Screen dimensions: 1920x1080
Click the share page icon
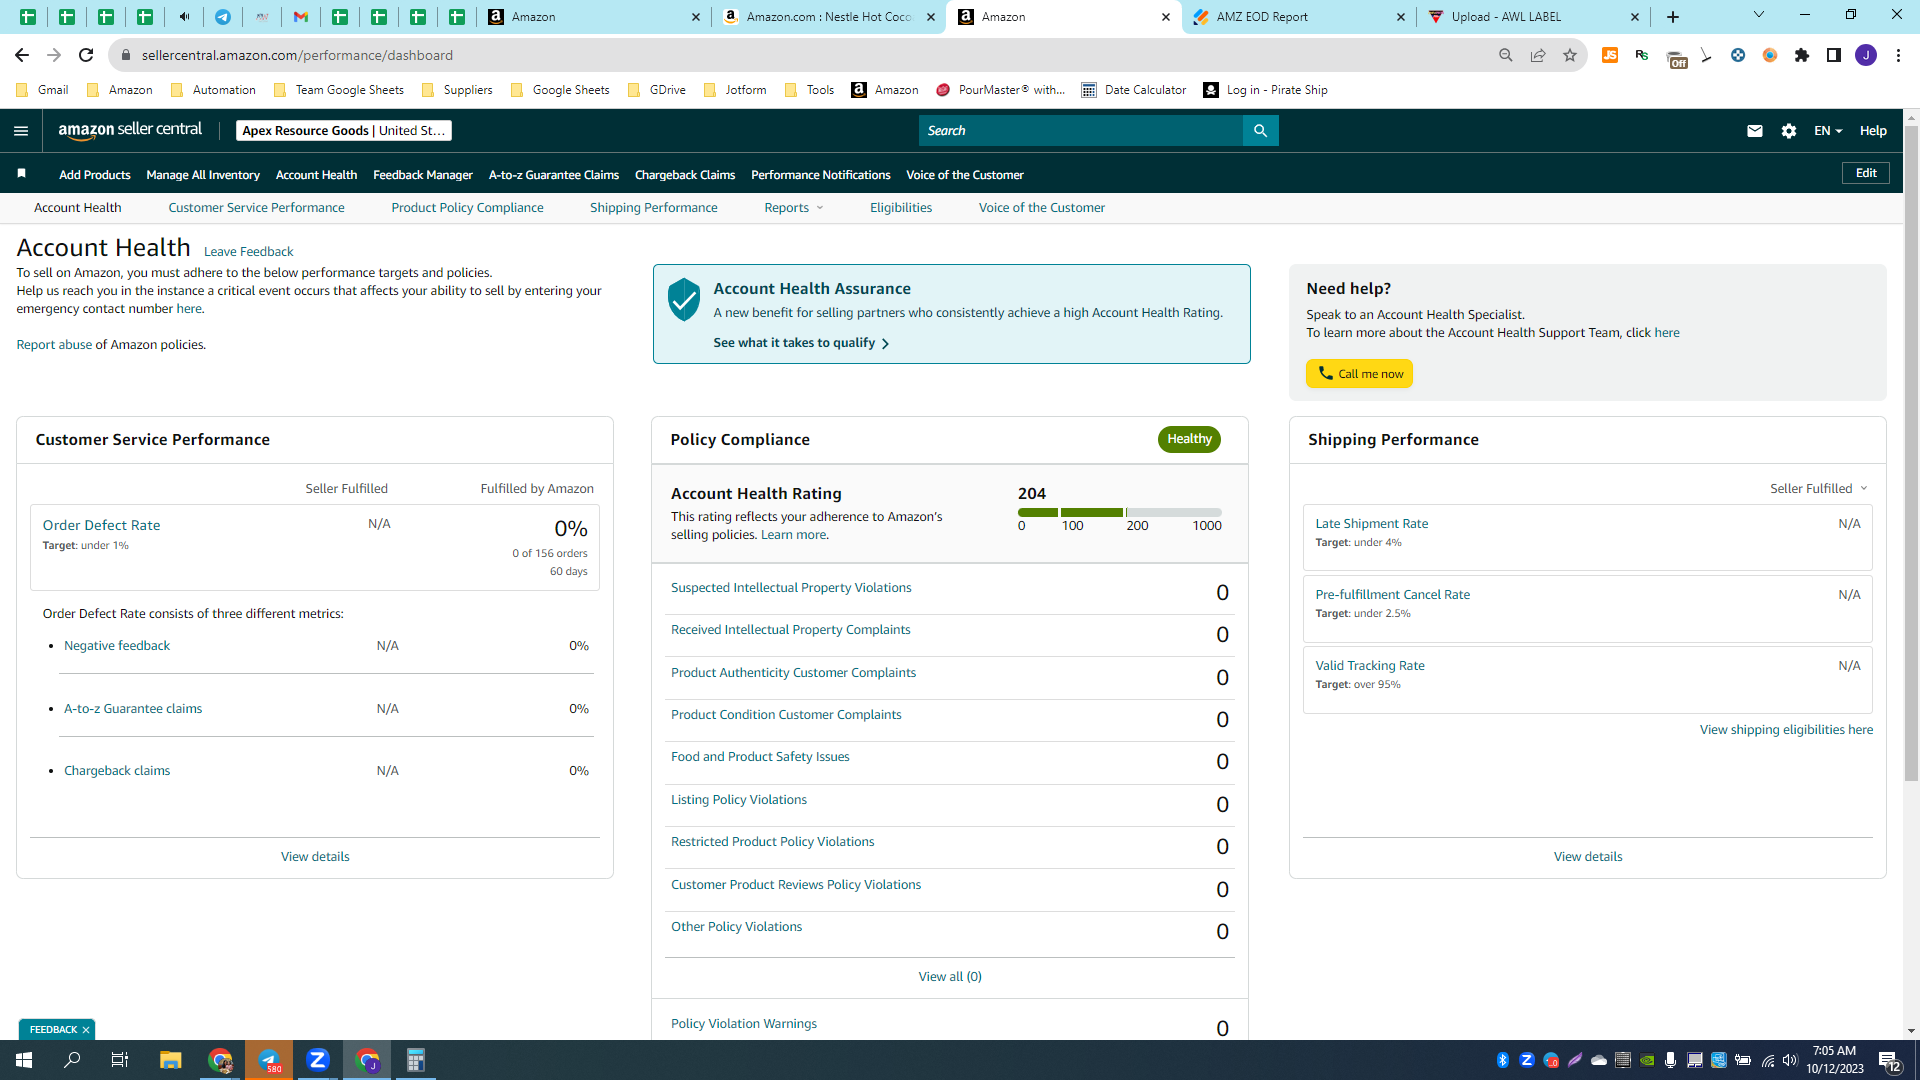click(x=1538, y=55)
